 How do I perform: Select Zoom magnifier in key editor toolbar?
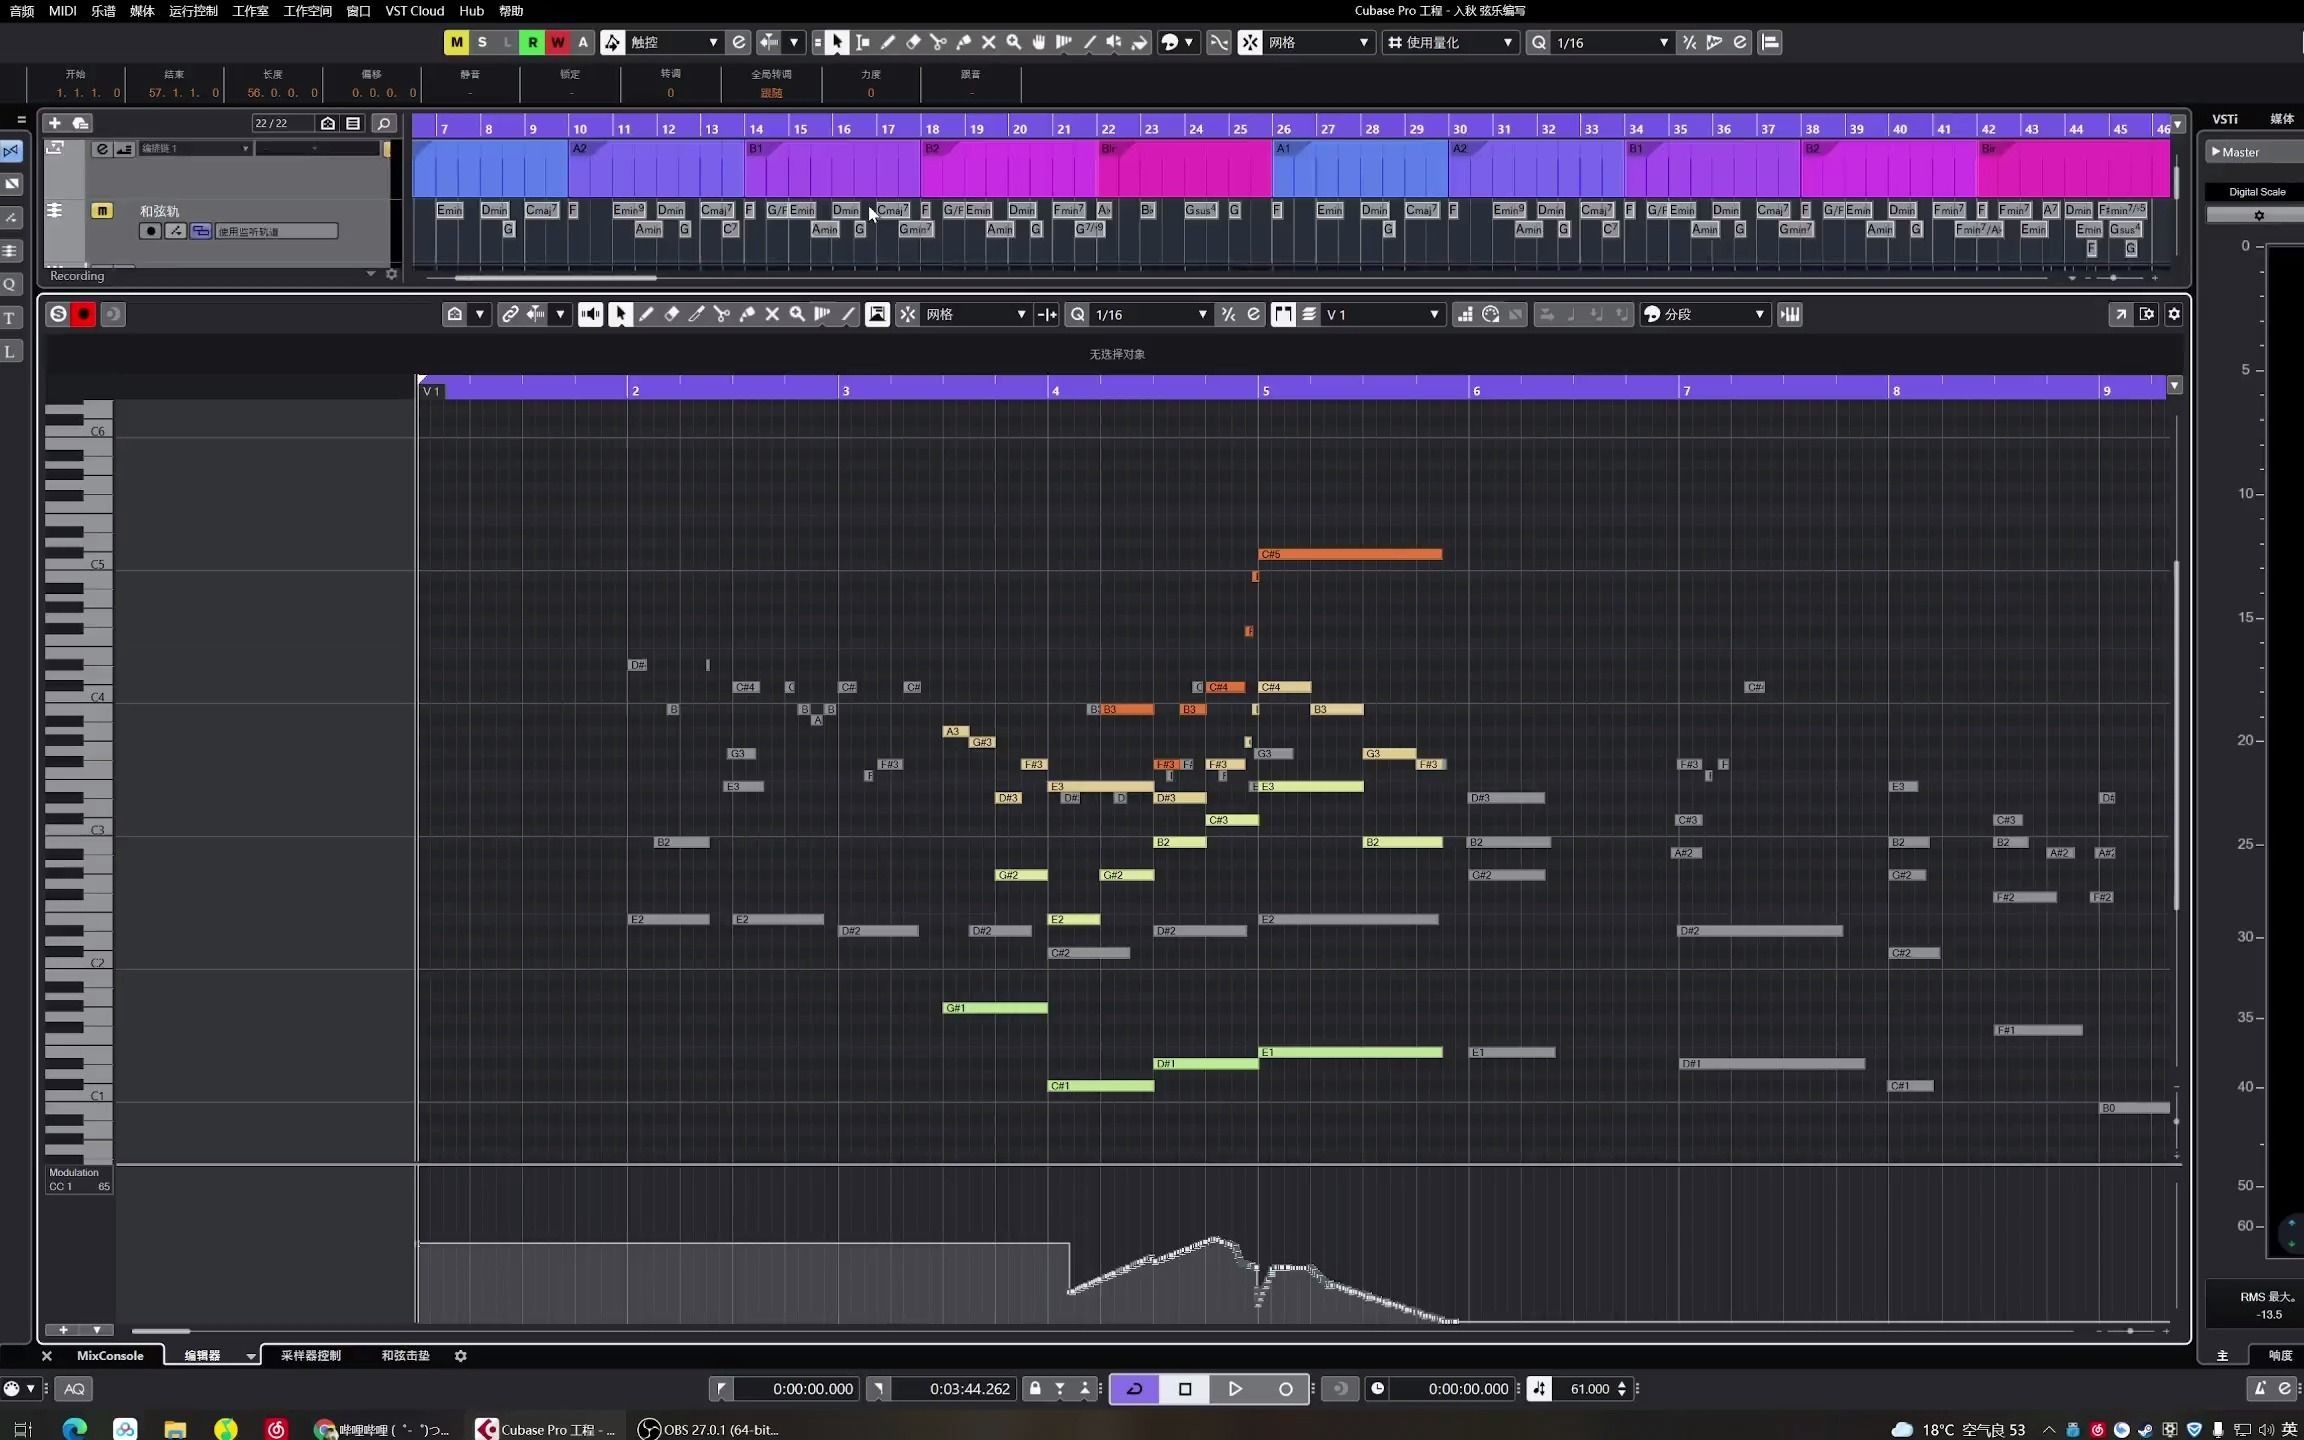(797, 314)
